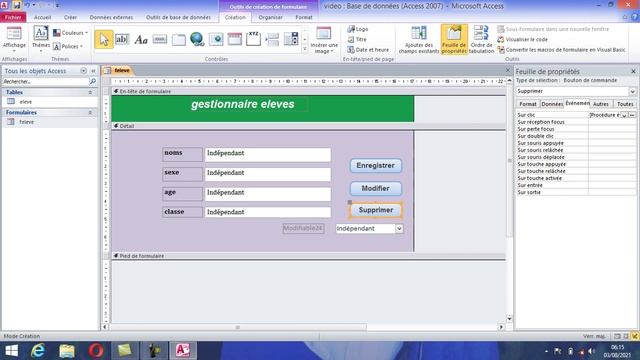Expand the controls gallery More arrow
The image size is (640, 360).
[304, 49]
